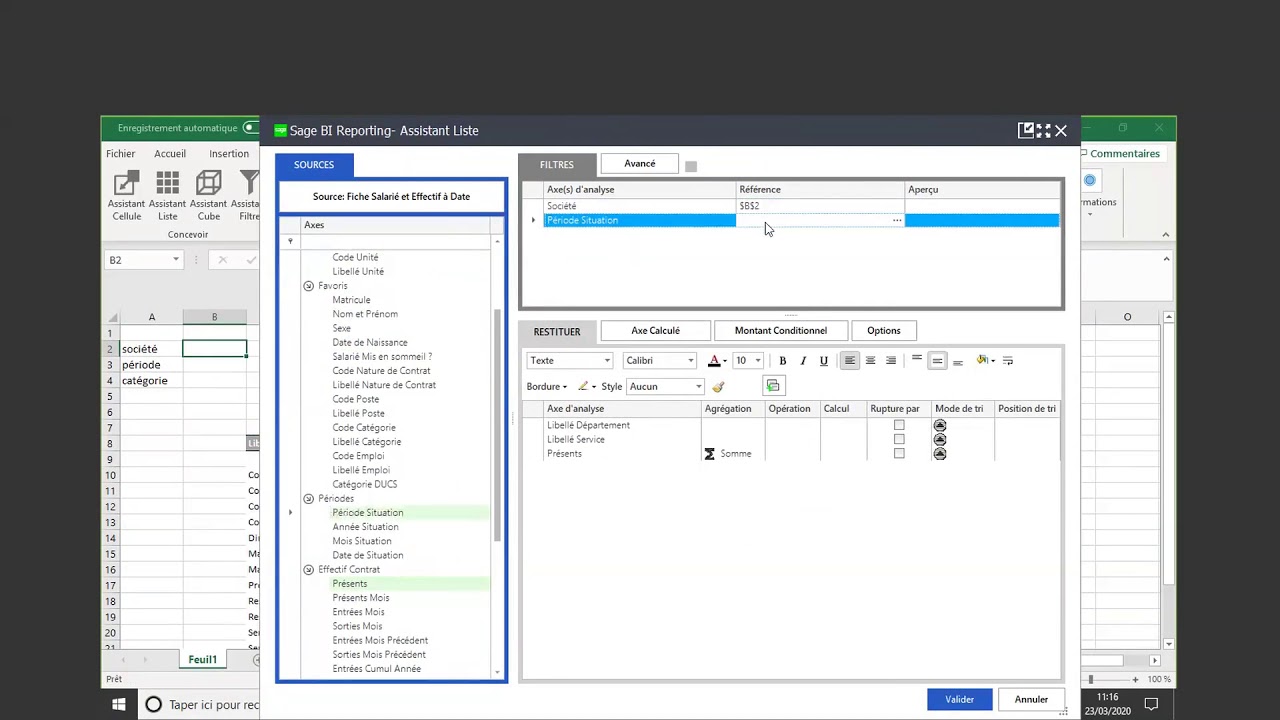This screenshot has width=1280, height=720.
Task: Click the format painter brush icon
Action: pos(718,387)
